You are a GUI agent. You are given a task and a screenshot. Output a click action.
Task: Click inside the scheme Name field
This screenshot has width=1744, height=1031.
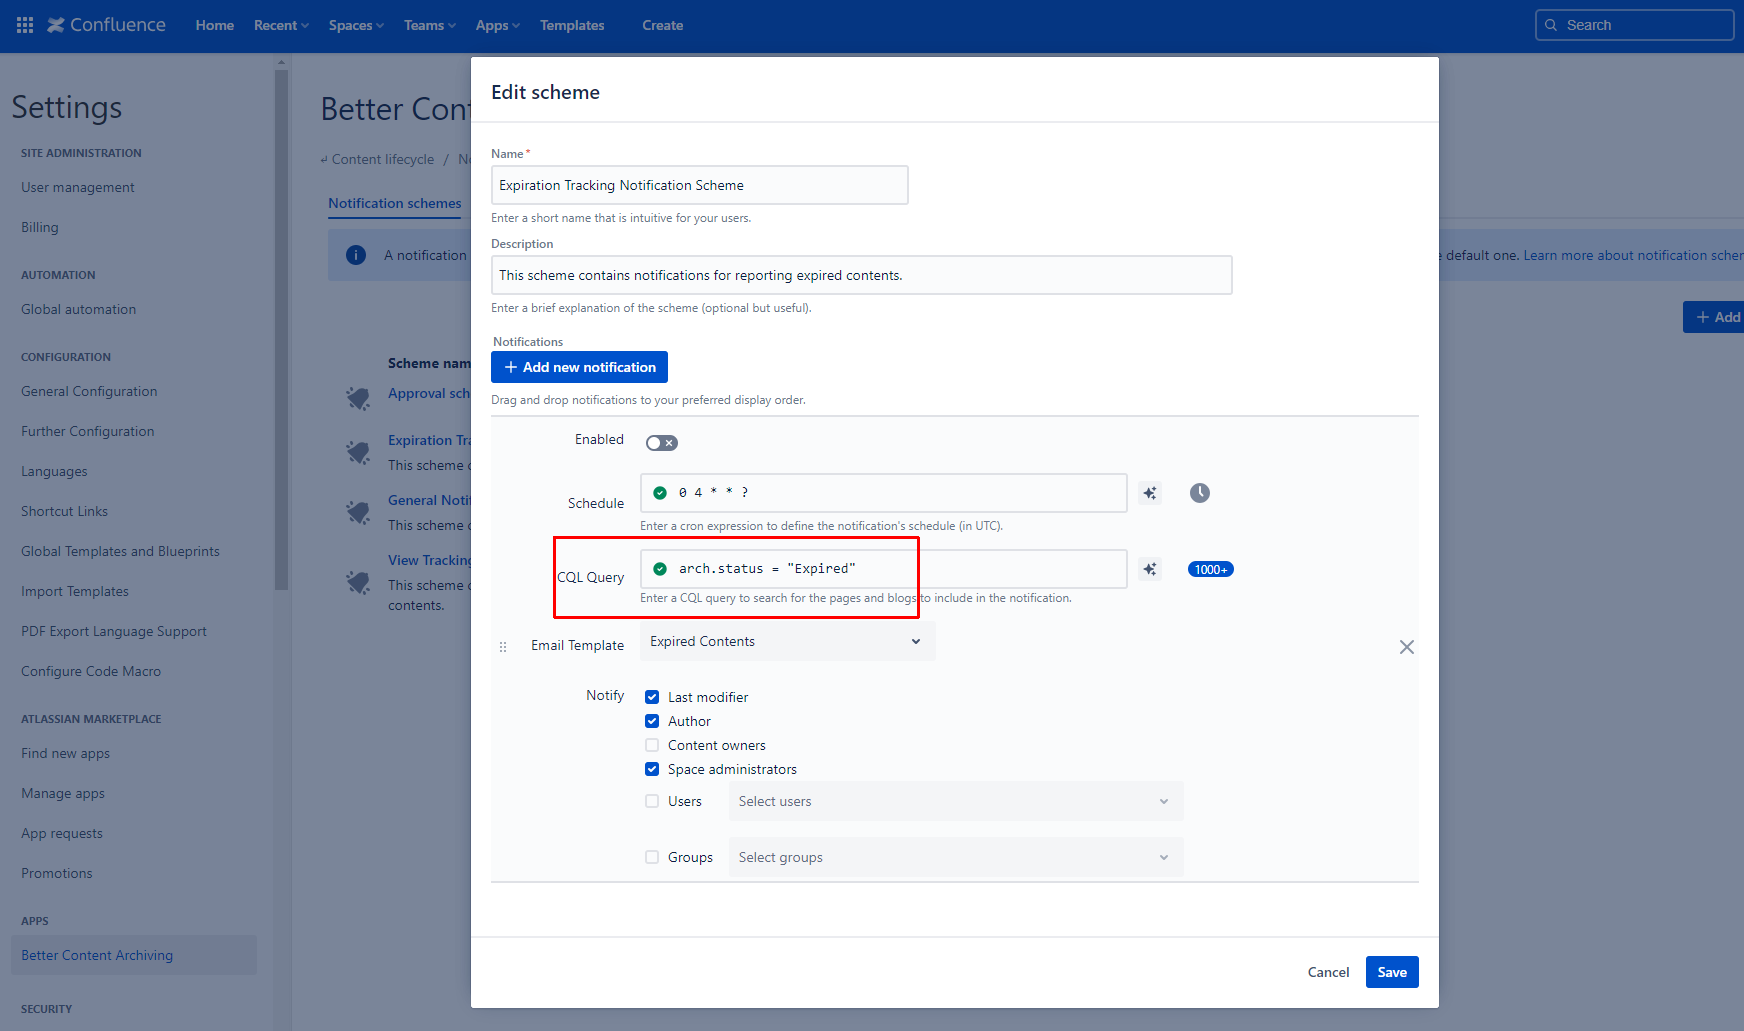click(x=698, y=185)
